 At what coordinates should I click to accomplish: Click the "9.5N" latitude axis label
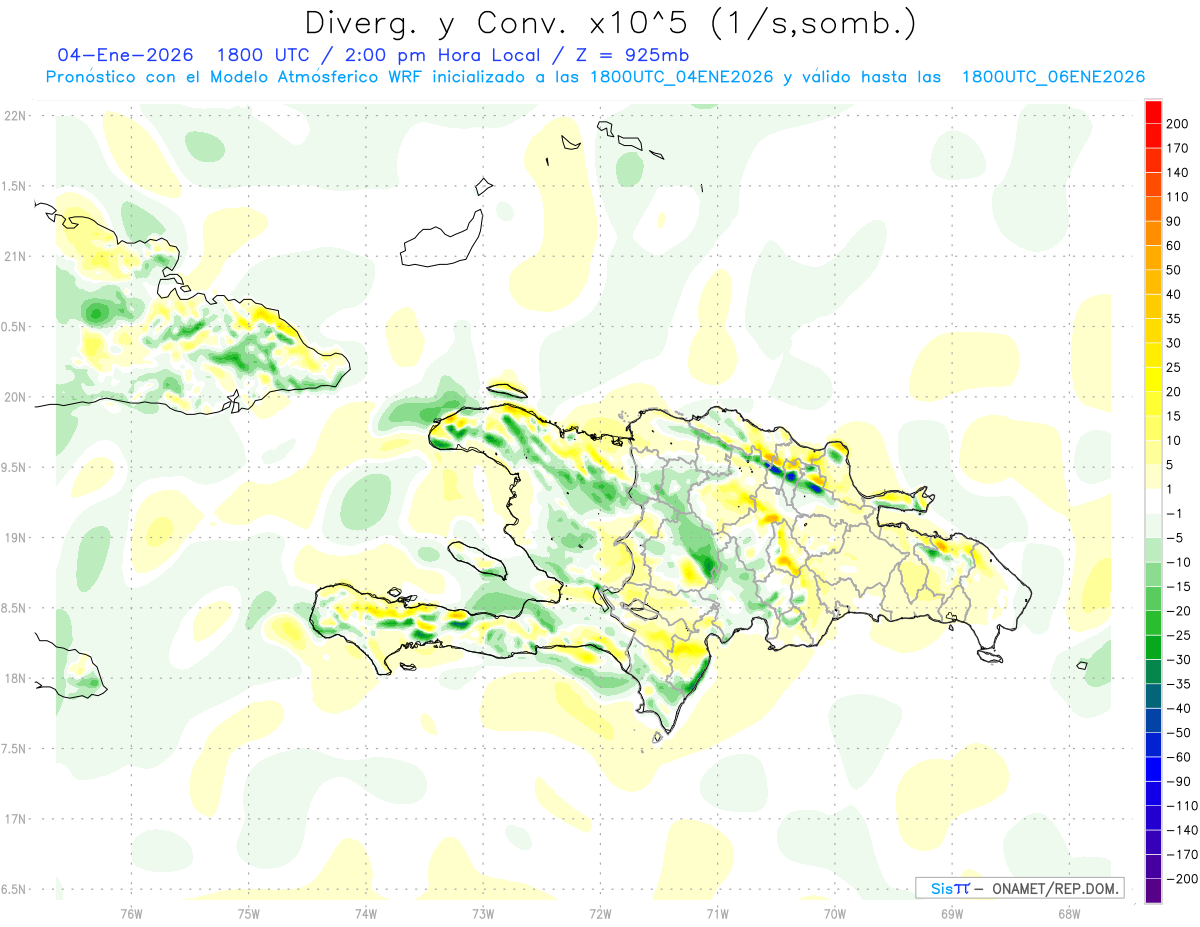tap(15, 467)
